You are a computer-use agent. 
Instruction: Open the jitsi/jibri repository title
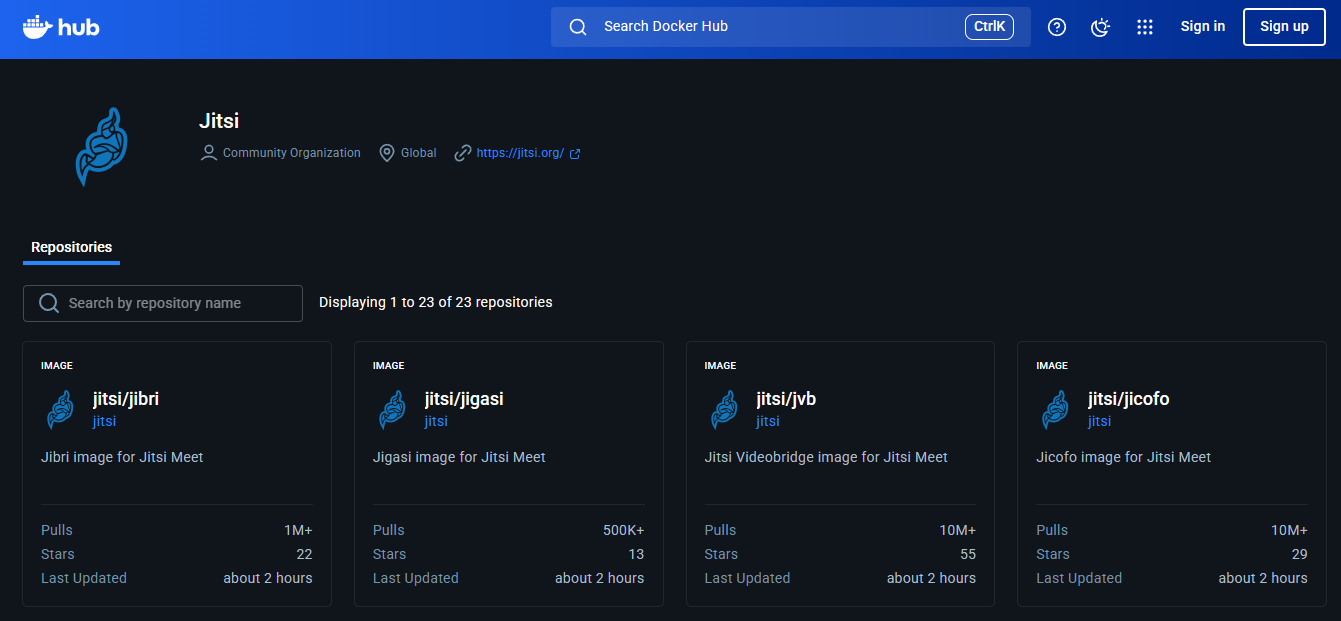126,399
